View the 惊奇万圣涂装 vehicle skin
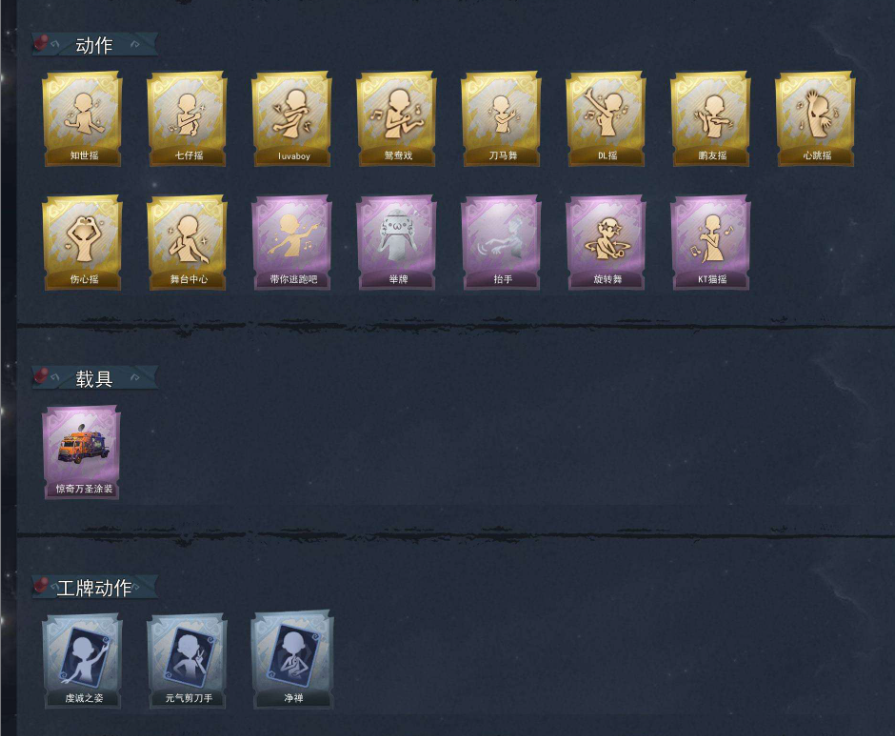 81,452
